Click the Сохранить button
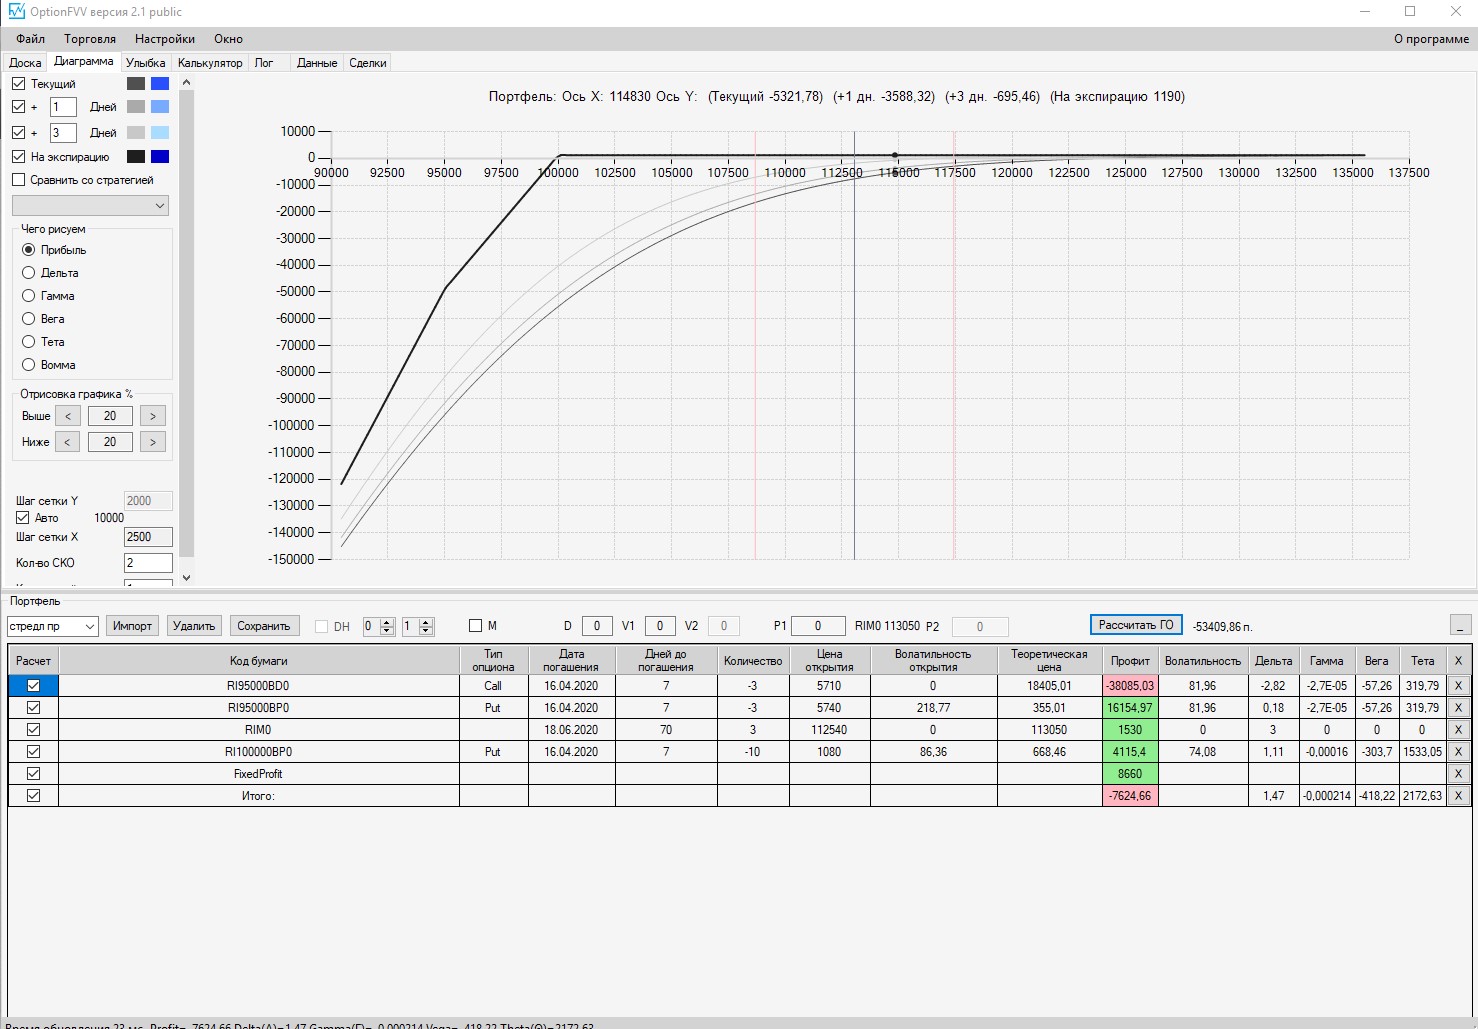Viewport: 1478px width, 1029px height. [264, 626]
